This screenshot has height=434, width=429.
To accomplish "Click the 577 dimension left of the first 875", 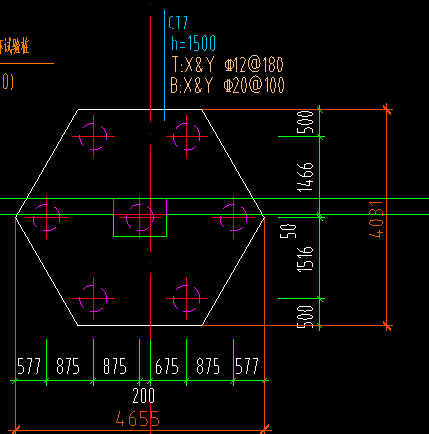I will click(29, 366).
